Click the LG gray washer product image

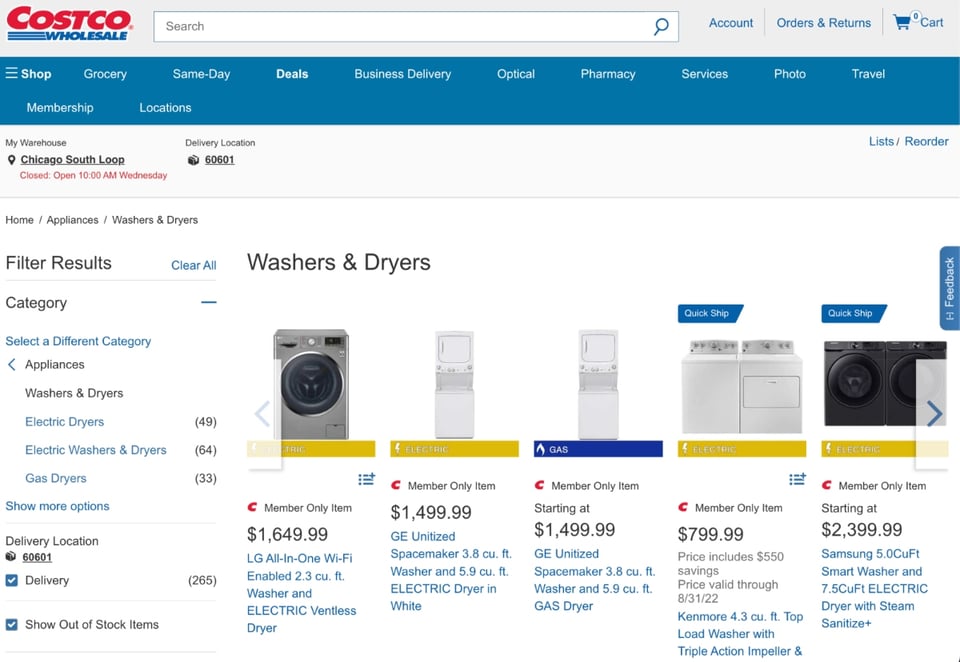click(x=311, y=385)
